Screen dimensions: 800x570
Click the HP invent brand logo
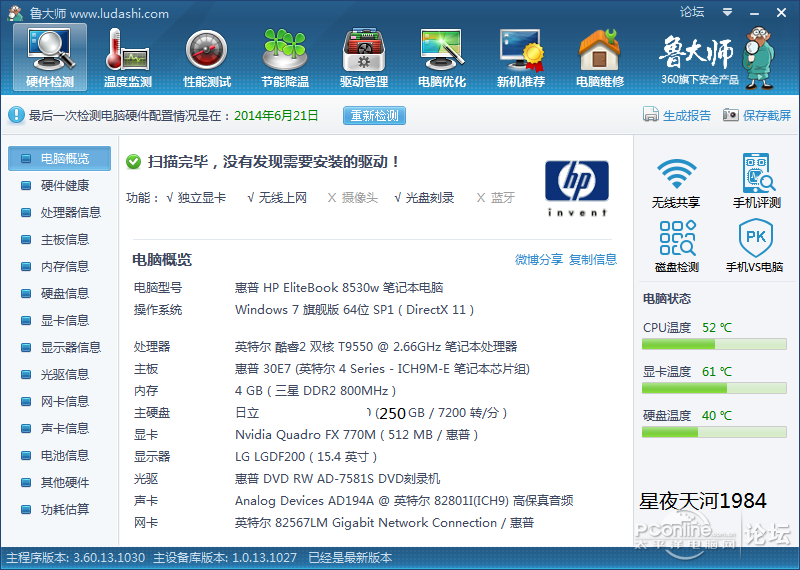(577, 188)
